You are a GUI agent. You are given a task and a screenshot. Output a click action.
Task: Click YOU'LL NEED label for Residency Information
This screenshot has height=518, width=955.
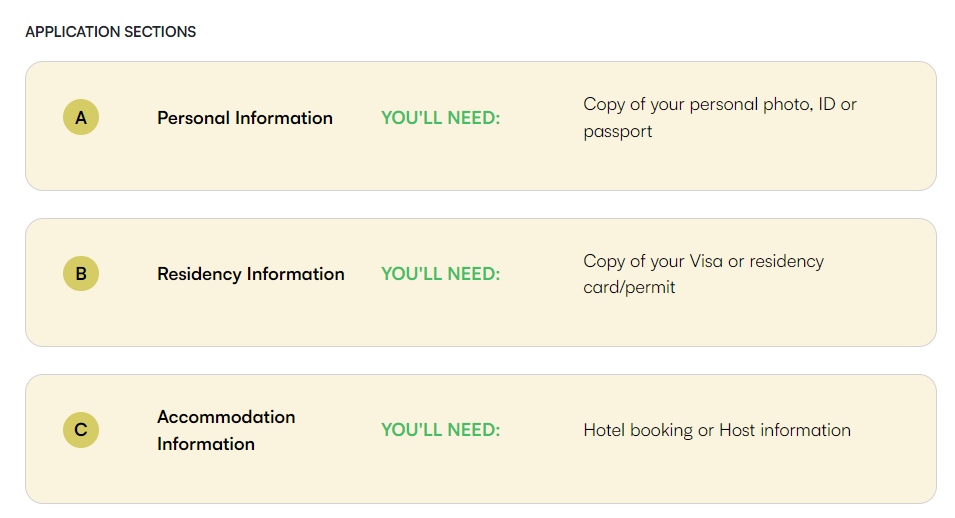[x=440, y=274]
